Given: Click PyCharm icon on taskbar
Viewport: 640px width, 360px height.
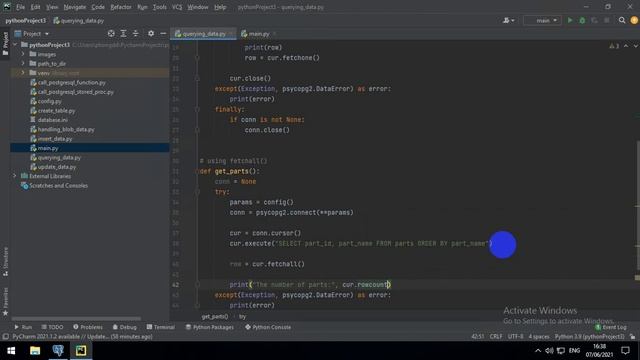Looking at the screenshot, I should pos(81,351).
